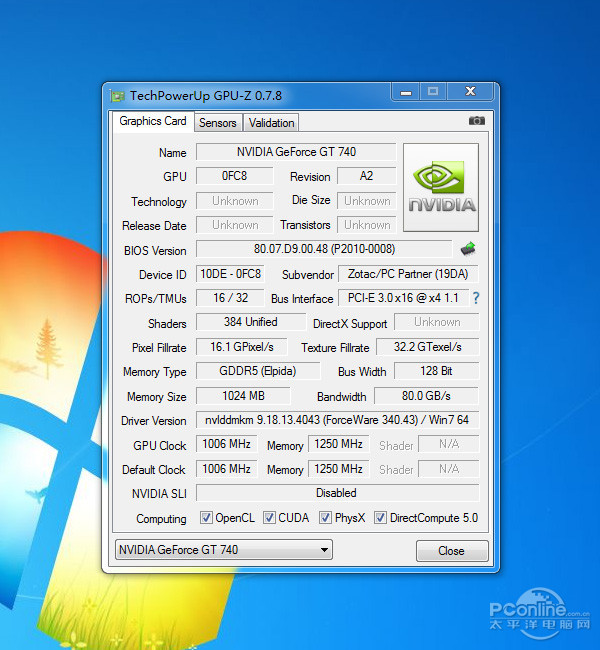Click the bus interface question mark icon
The width and height of the screenshot is (600, 650).
click(x=476, y=298)
